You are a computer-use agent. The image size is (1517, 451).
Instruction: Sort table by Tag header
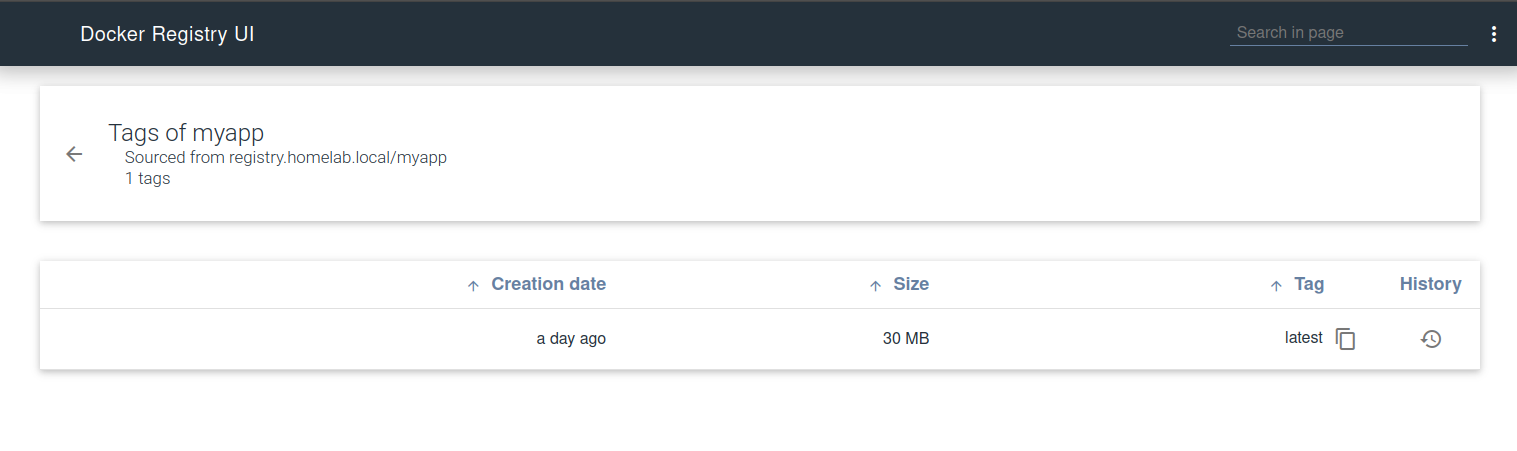(1309, 284)
